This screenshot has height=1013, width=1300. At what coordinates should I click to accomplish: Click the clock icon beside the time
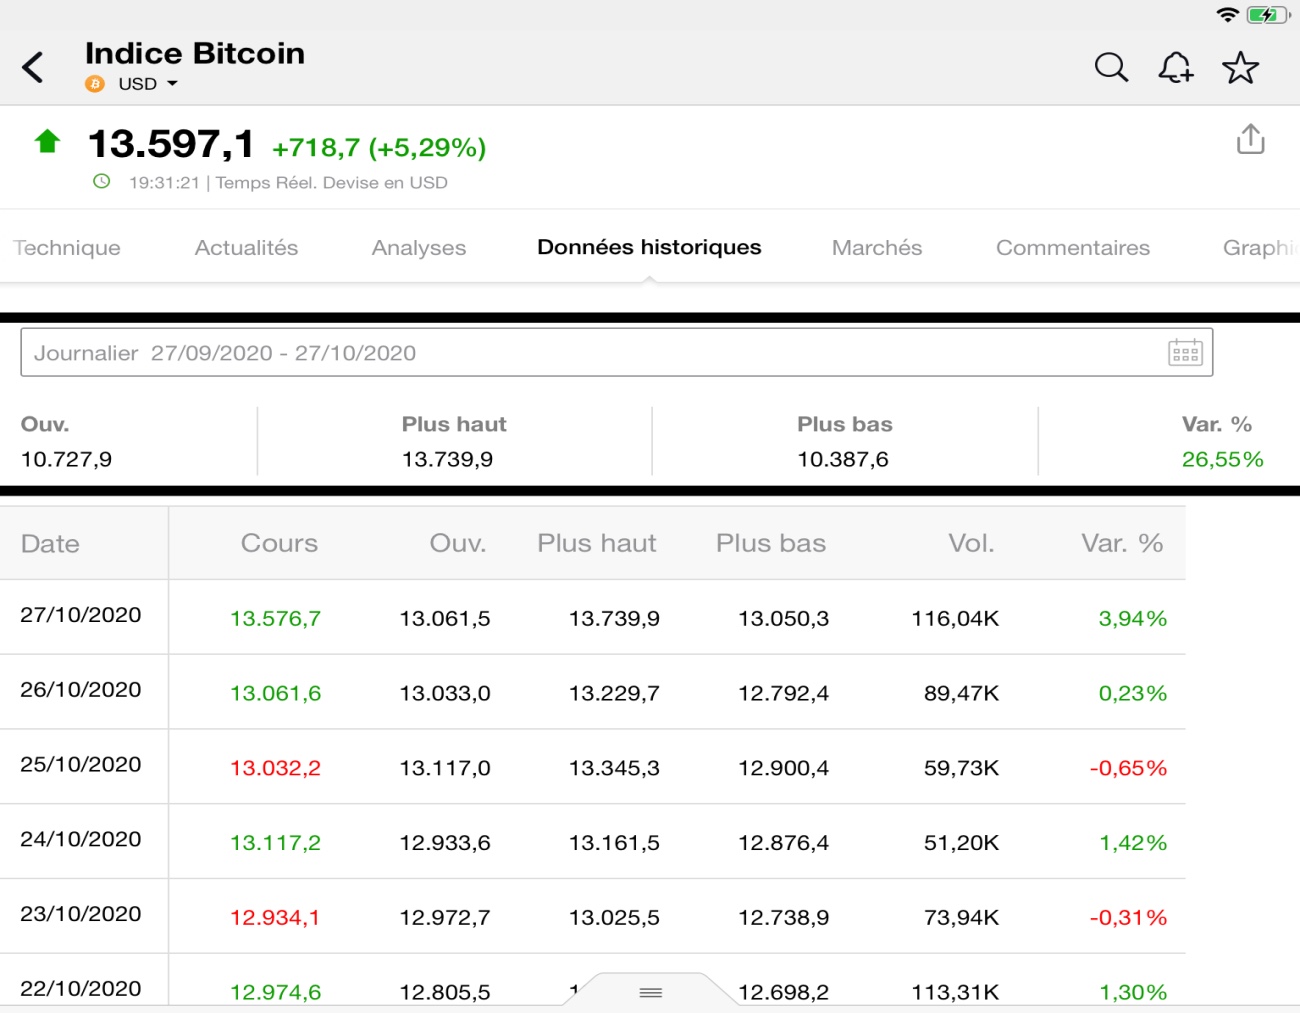tap(102, 182)
